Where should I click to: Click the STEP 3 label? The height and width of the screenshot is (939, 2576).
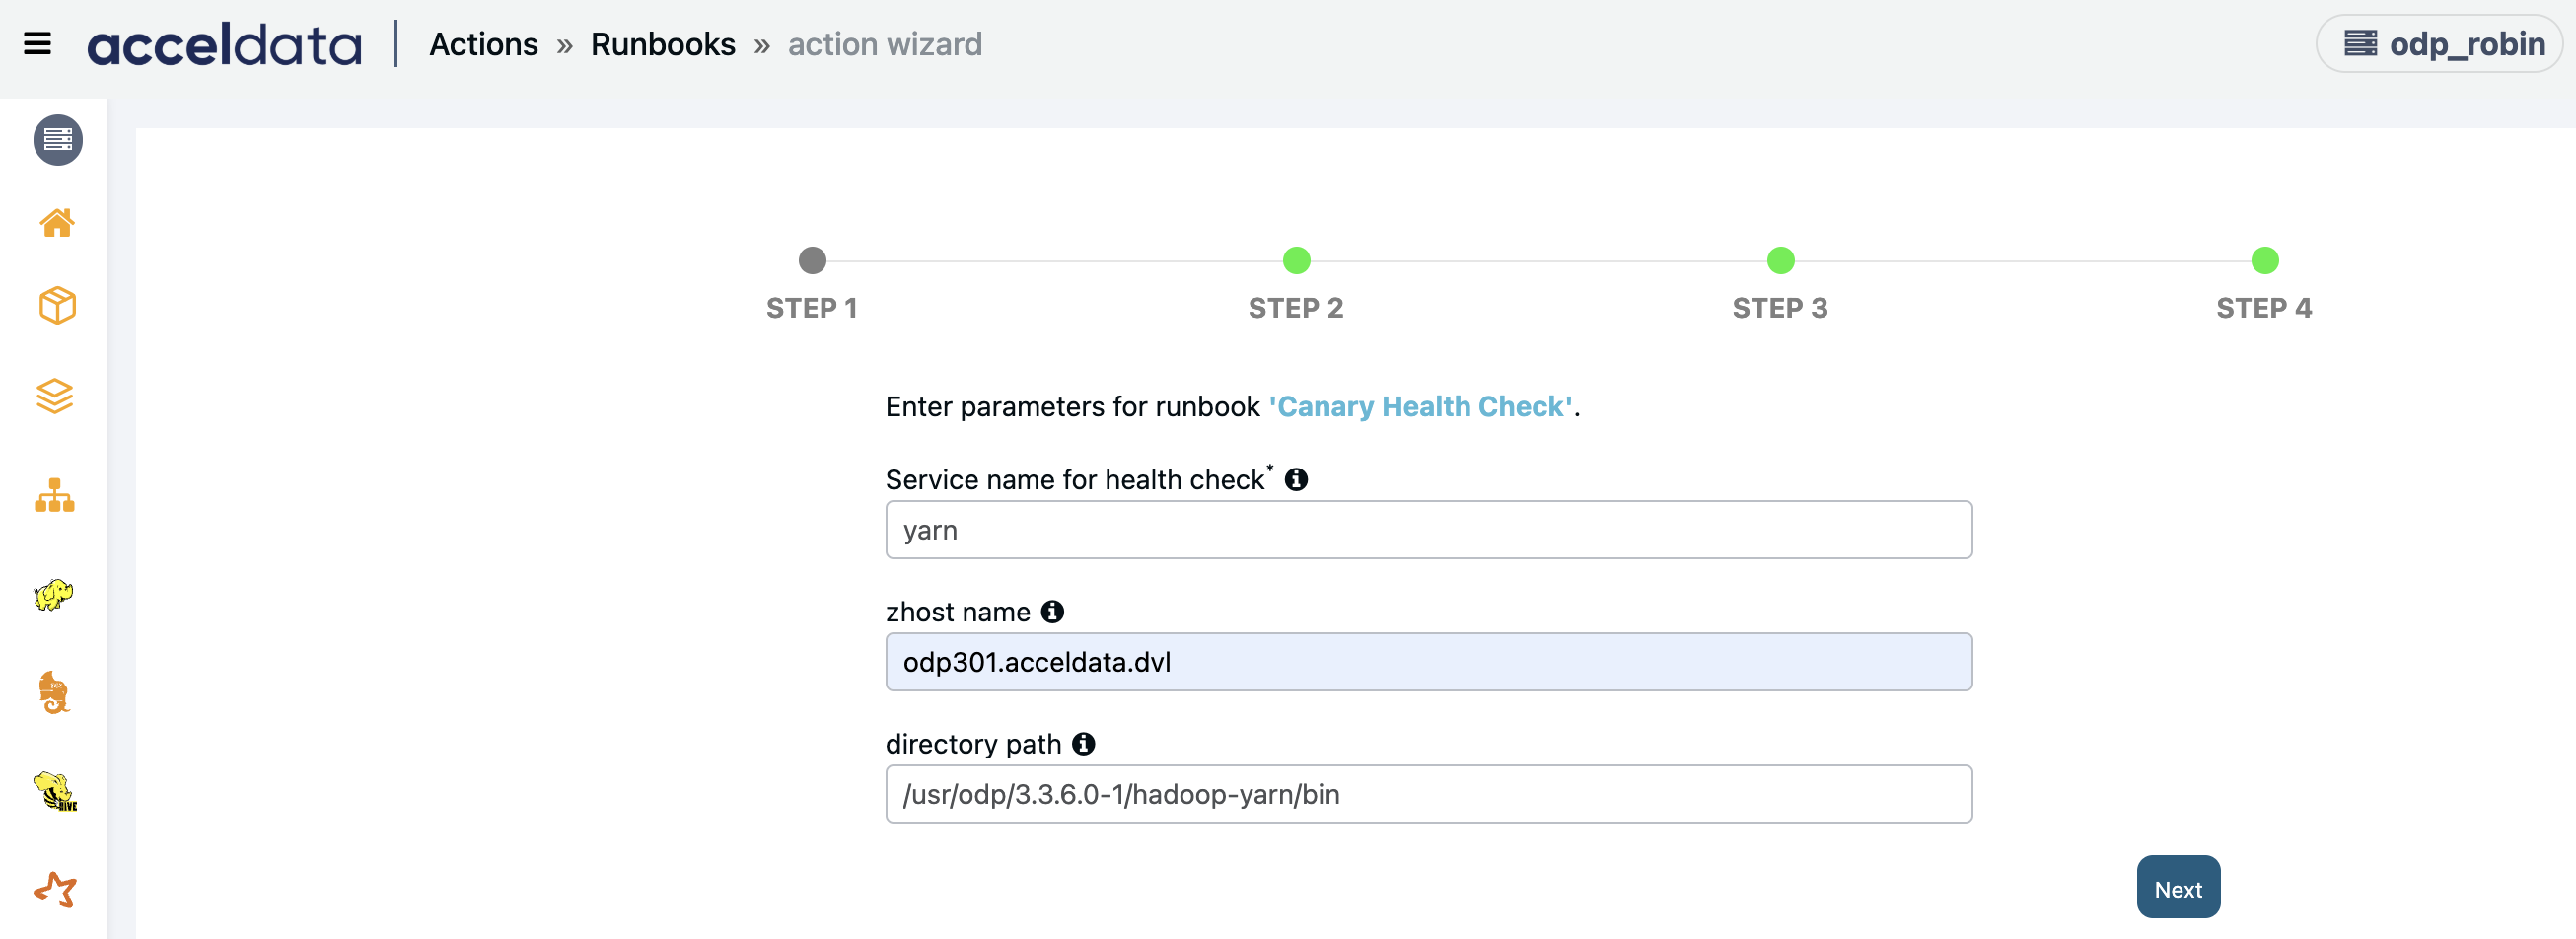[1780, 308]
